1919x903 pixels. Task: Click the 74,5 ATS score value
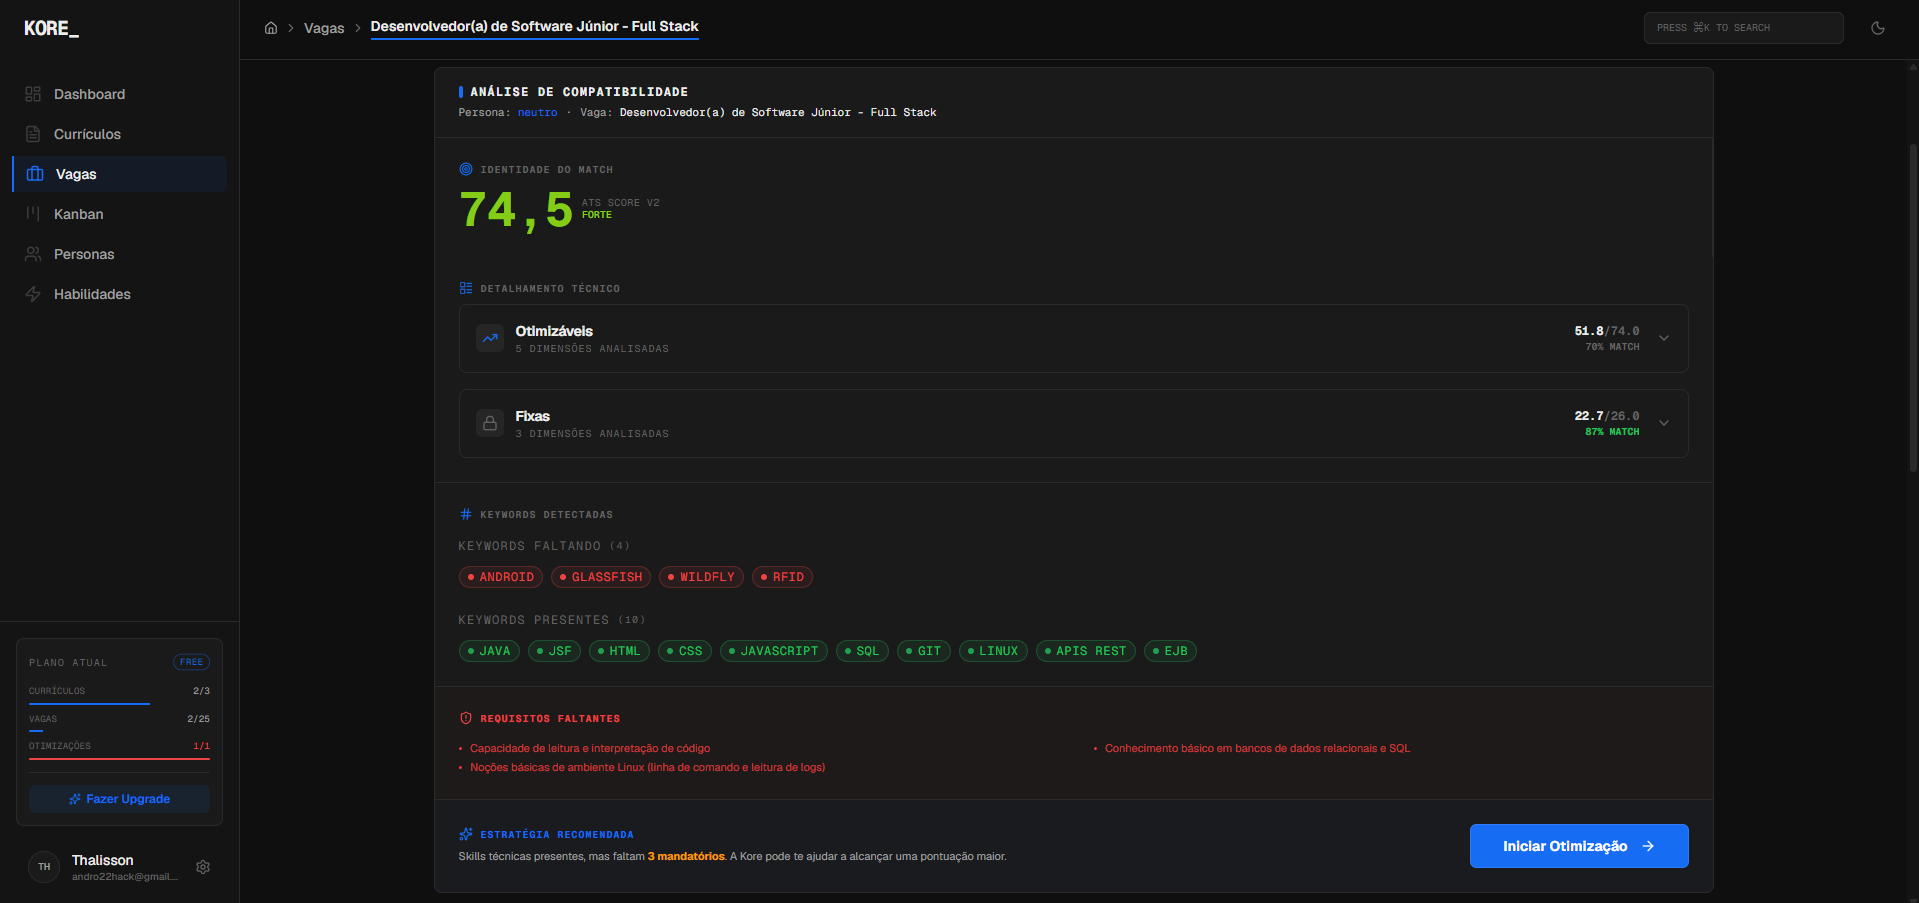[516, 210]
